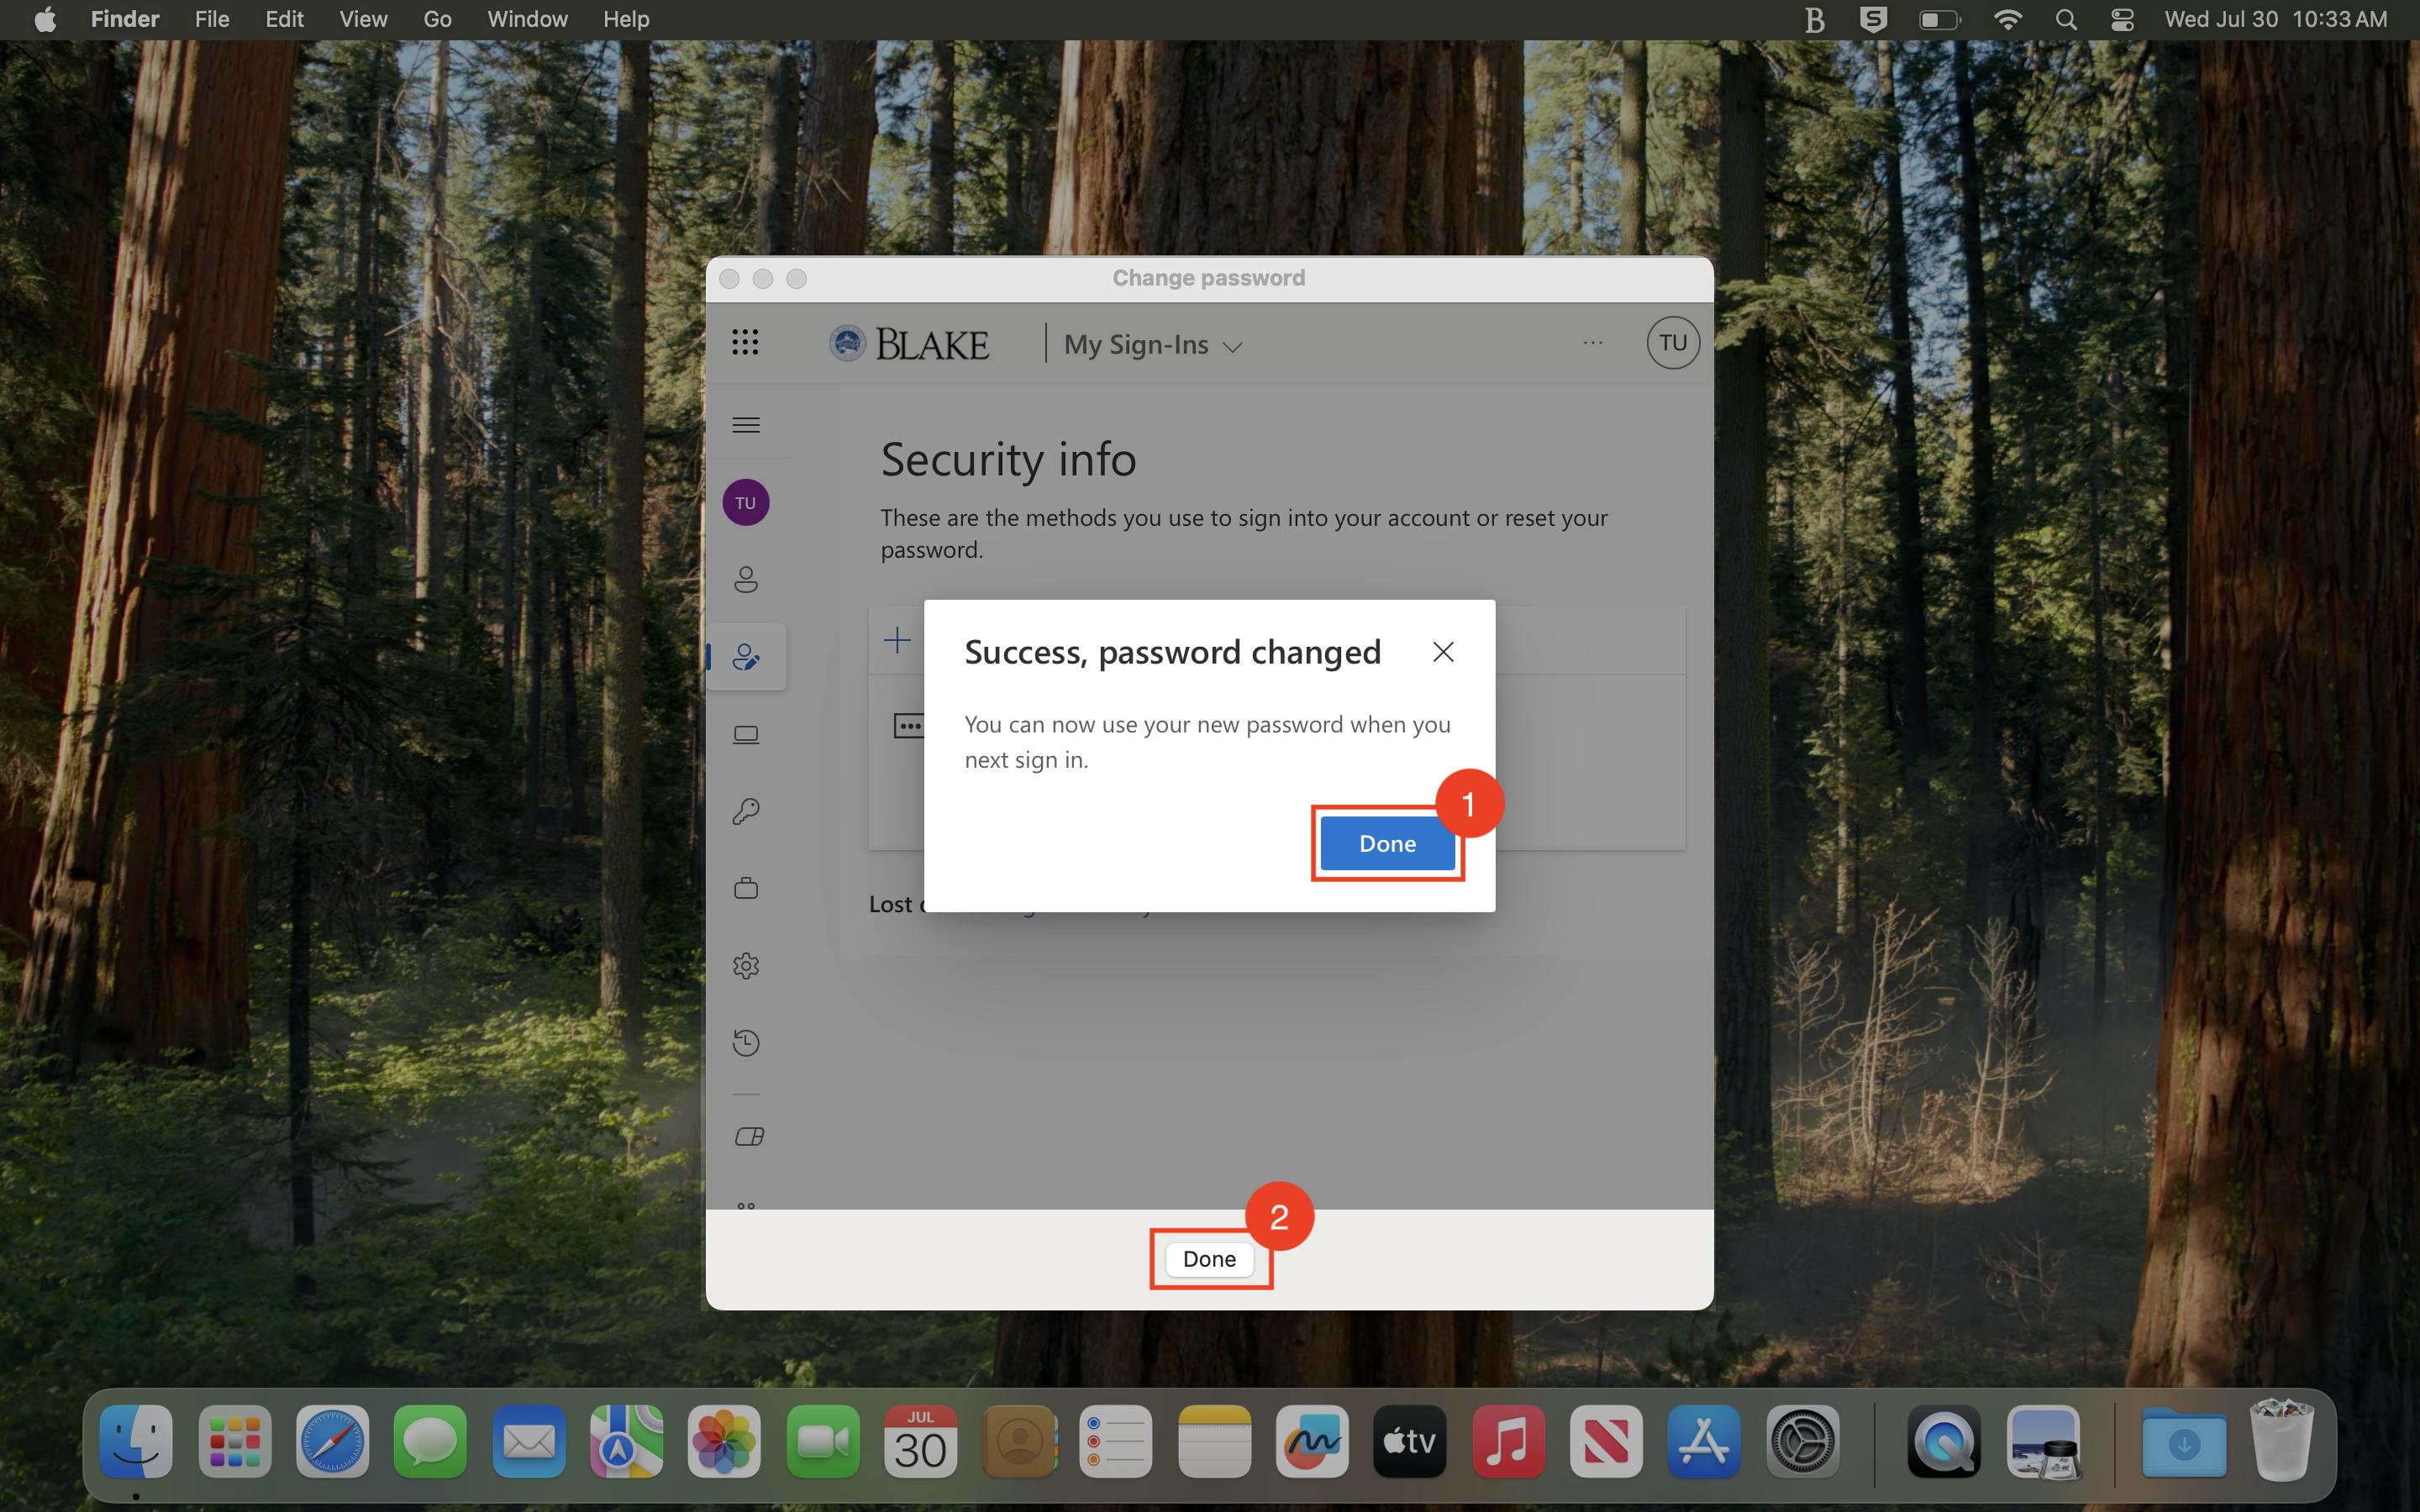This screenshot has width=2420, height=1512.
Task: Open the app launcher grid icon
Action: (x=745, y=343)
